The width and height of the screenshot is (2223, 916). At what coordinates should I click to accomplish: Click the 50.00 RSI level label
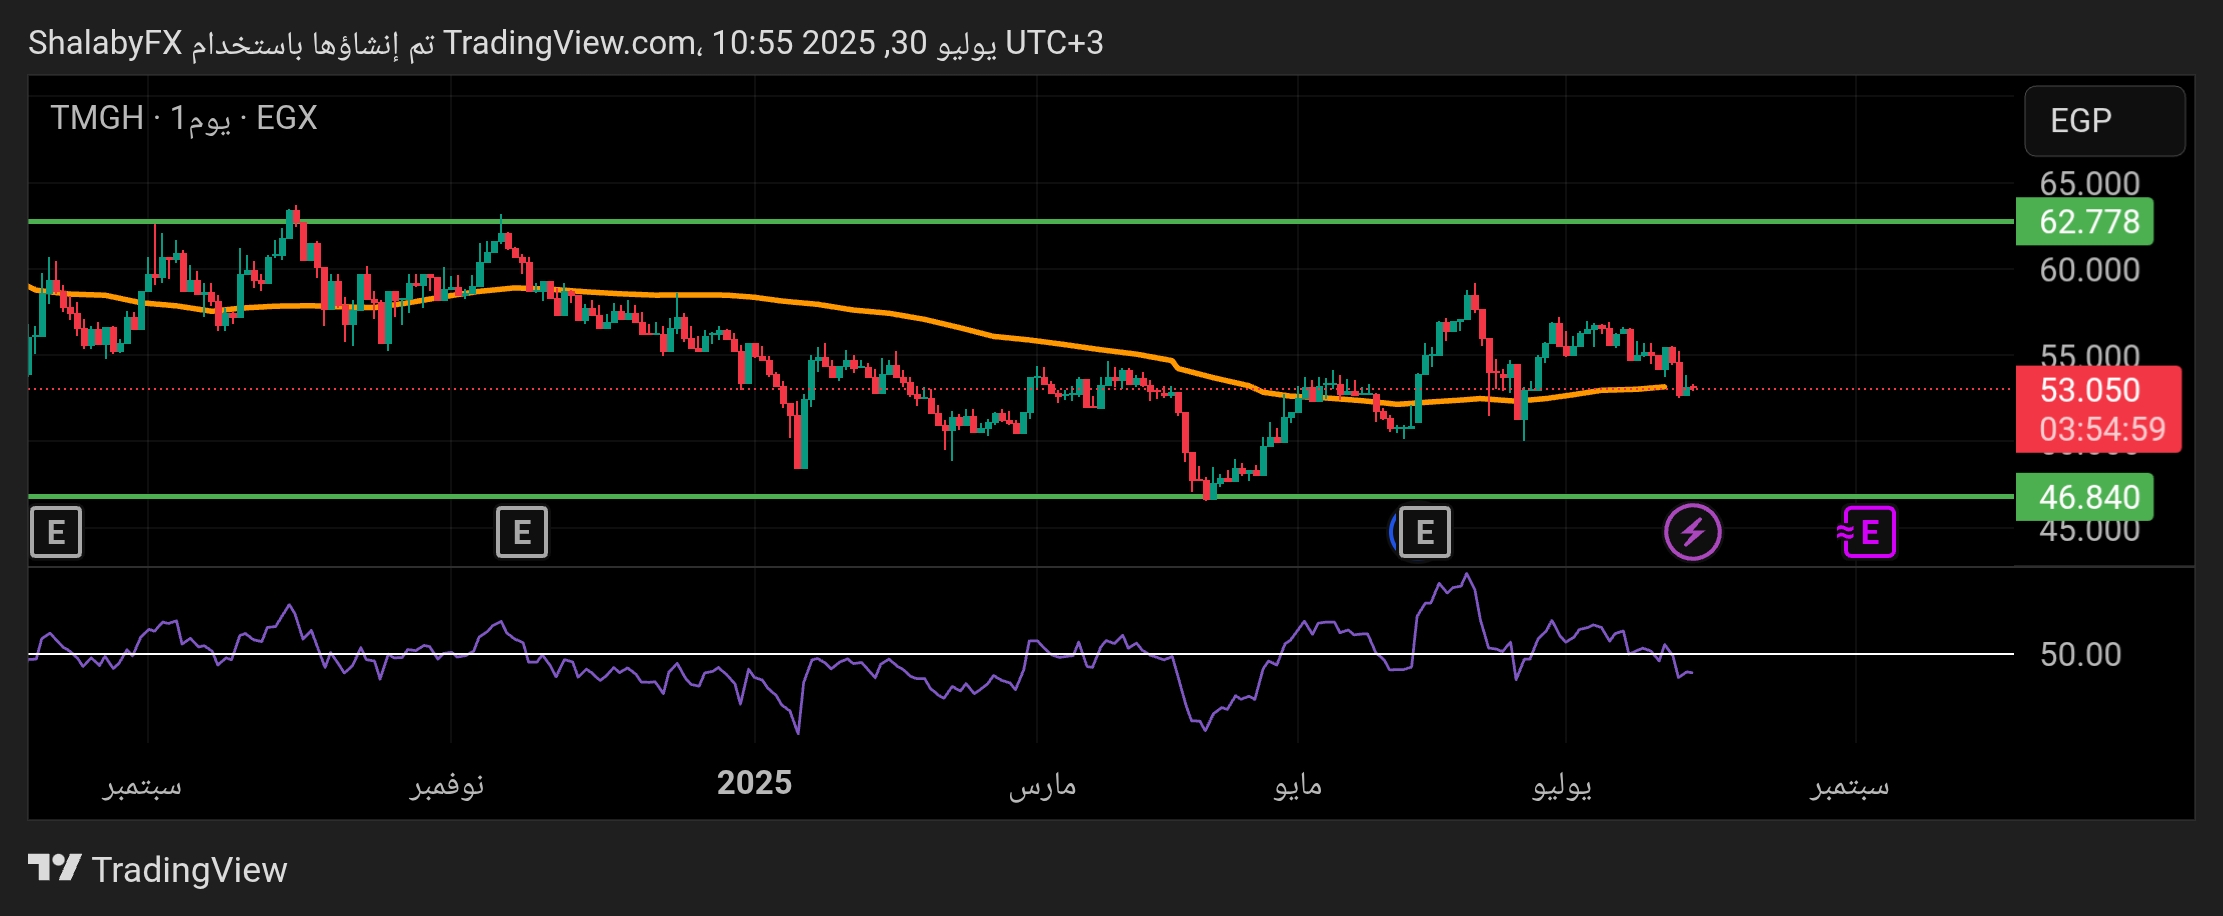pos(2080,654)
